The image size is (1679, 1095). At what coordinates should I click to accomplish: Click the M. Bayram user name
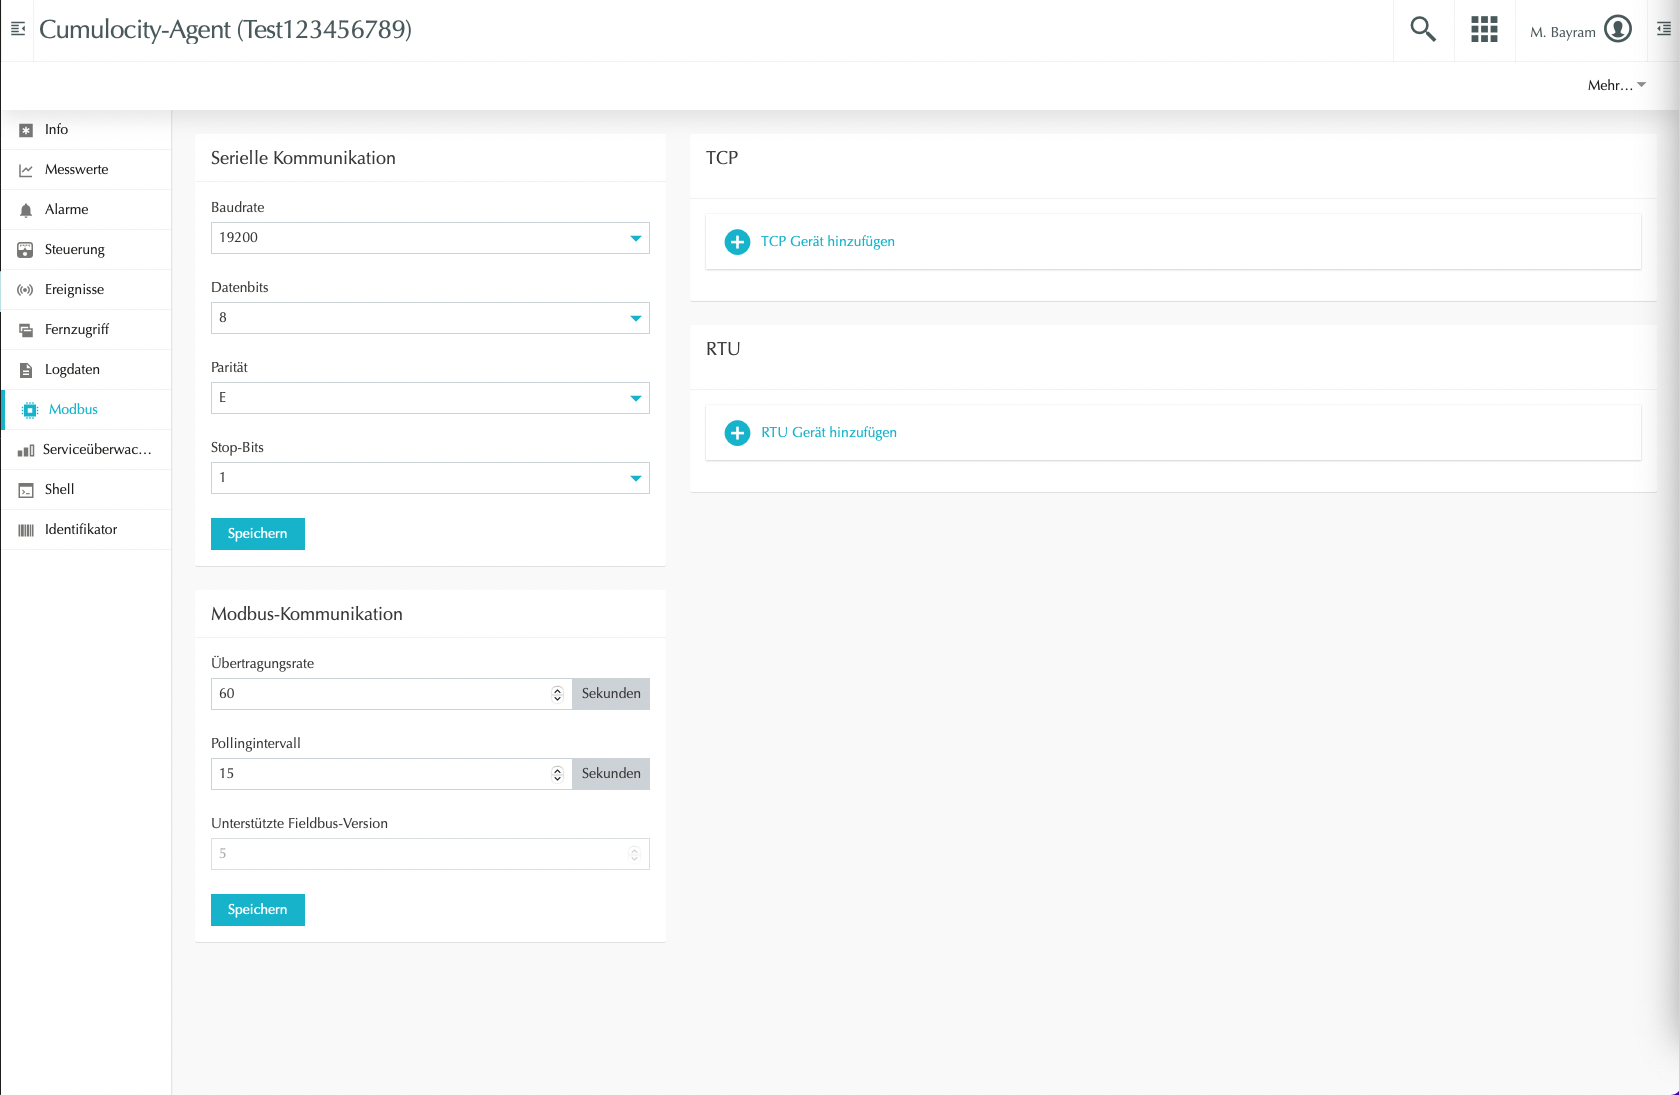tap(1563, 32)
